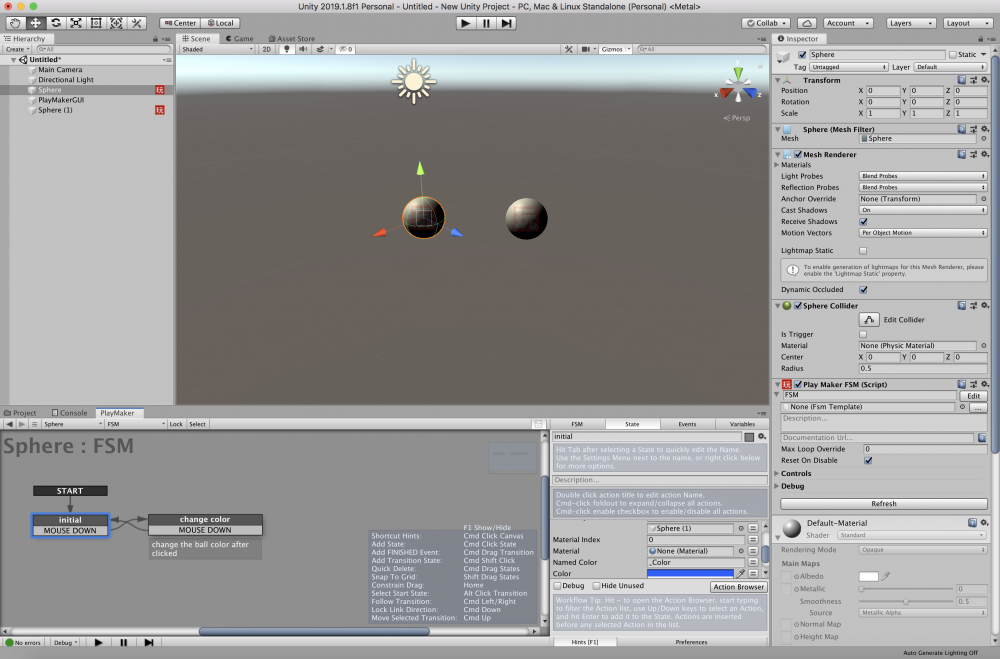Select the Rect transform tool
Viewport: 1000px width, 659px height.
[96, 23]
